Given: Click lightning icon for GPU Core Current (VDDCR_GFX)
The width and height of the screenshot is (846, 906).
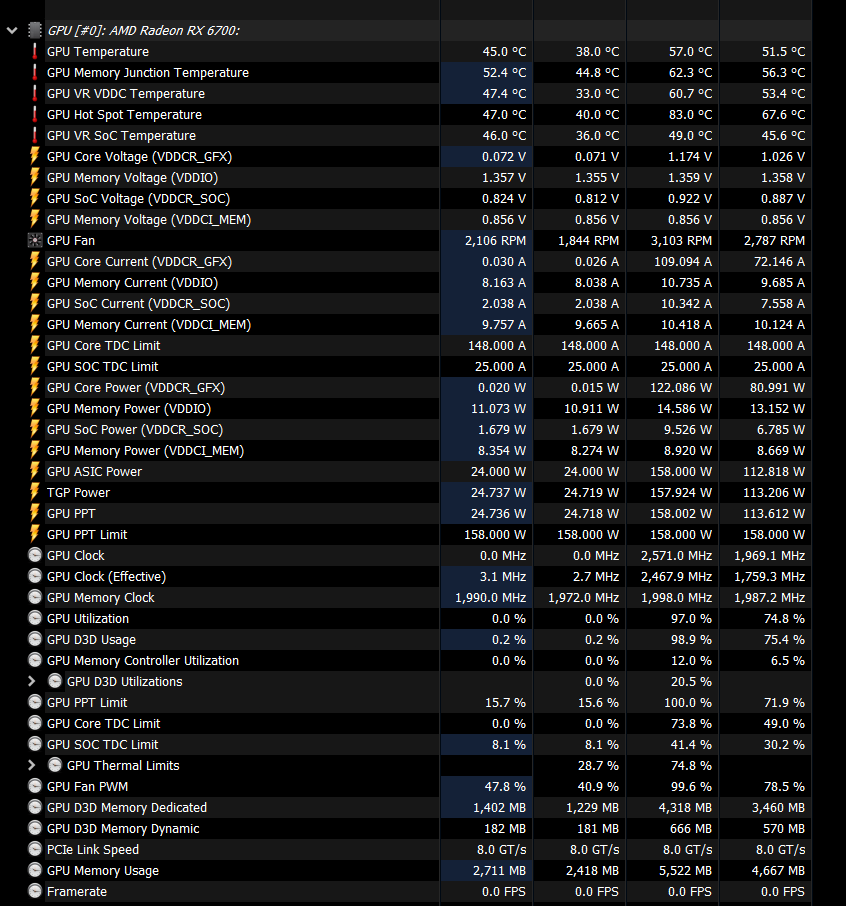Looking at the screenshot, I should tap(35, 261).
